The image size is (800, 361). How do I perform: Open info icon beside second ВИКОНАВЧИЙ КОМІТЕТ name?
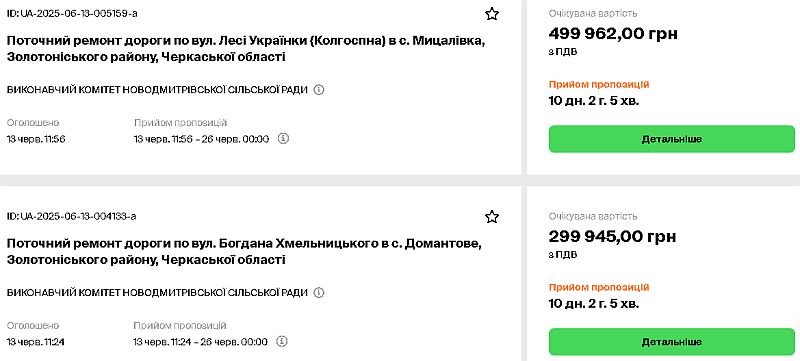[319, 293]
